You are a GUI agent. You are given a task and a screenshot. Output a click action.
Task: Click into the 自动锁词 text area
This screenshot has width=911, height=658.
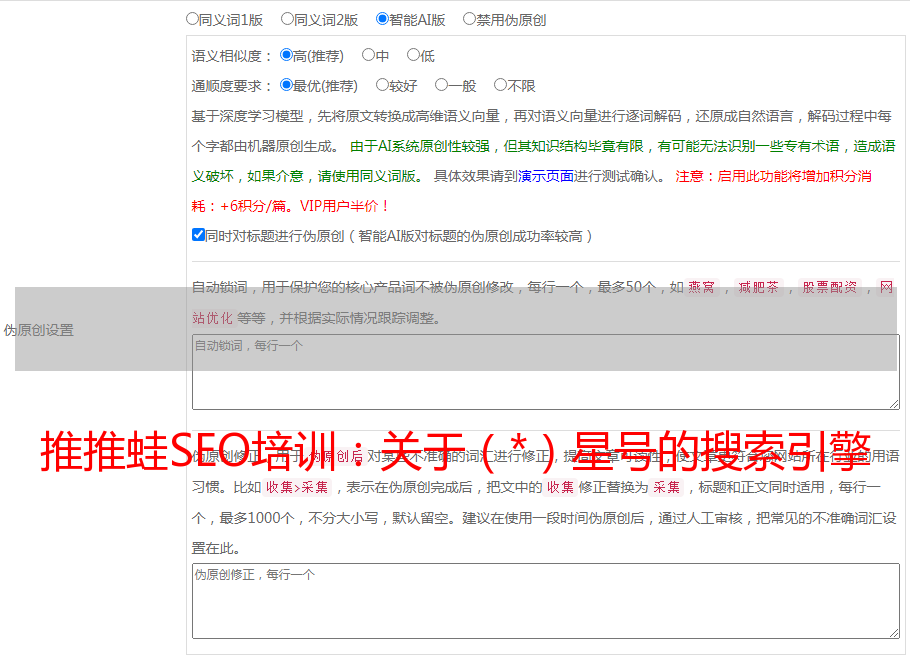coord(546,372)
